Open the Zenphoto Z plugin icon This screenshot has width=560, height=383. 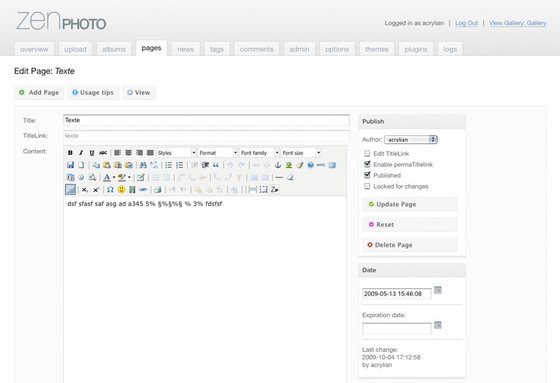[274, 190]
